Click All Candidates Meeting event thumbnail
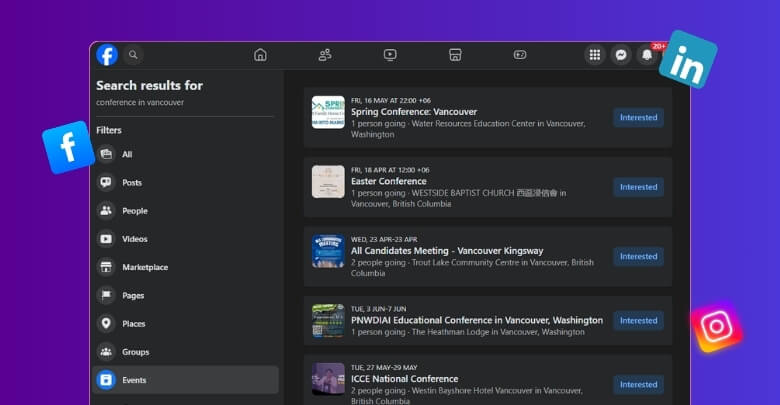This screenshot has height=405, width=780. coord(328,251)
